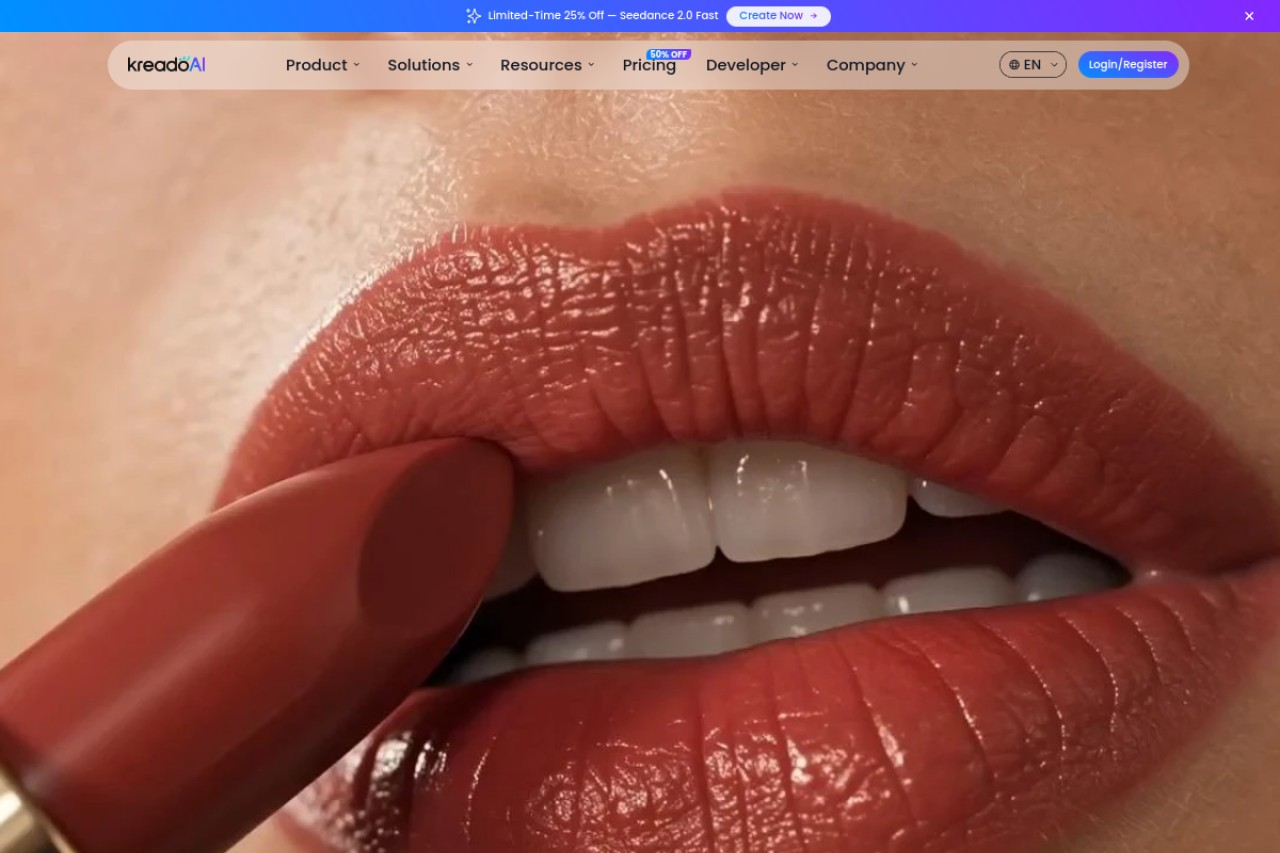Click the globe icon beside EN
The width and height of the screenshot is (1280, 853).
[x=1014, y=65]
